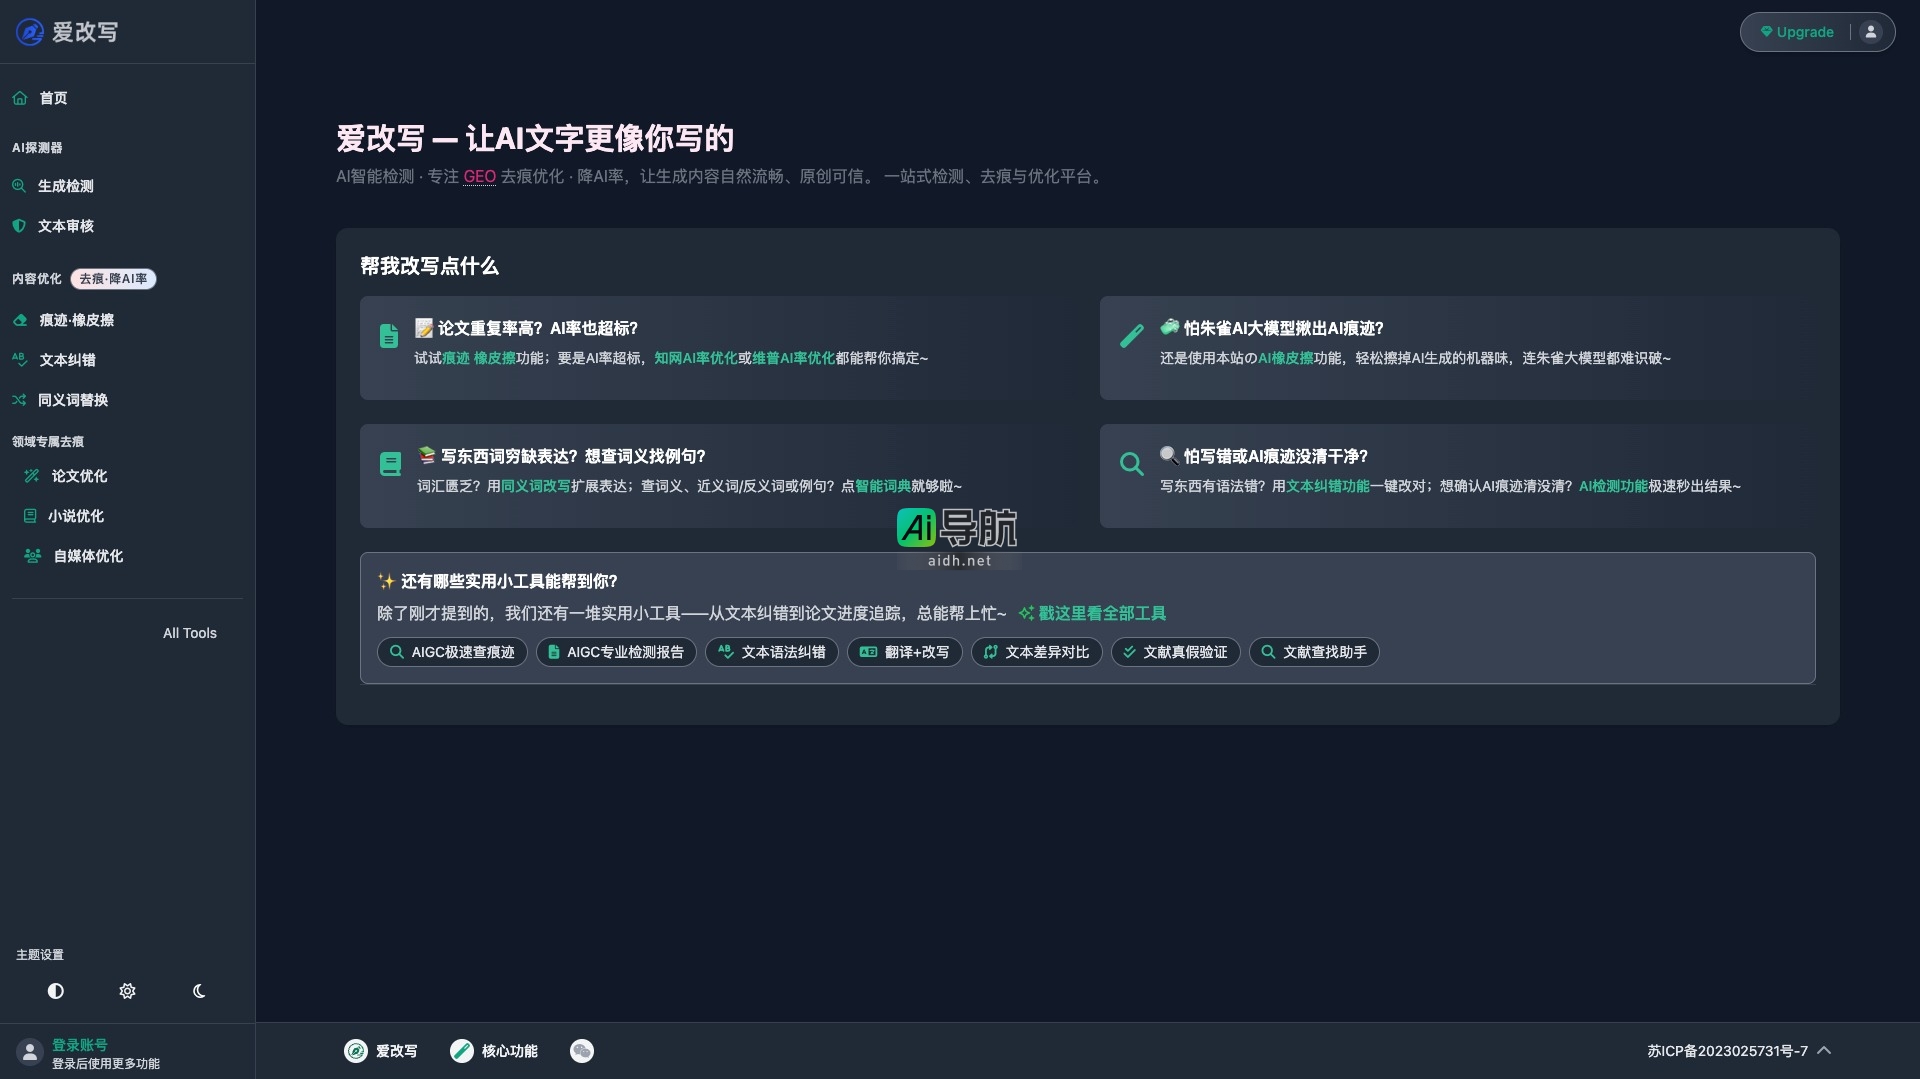Switch to half-contrast theme mode

click(x=56, y=991)
